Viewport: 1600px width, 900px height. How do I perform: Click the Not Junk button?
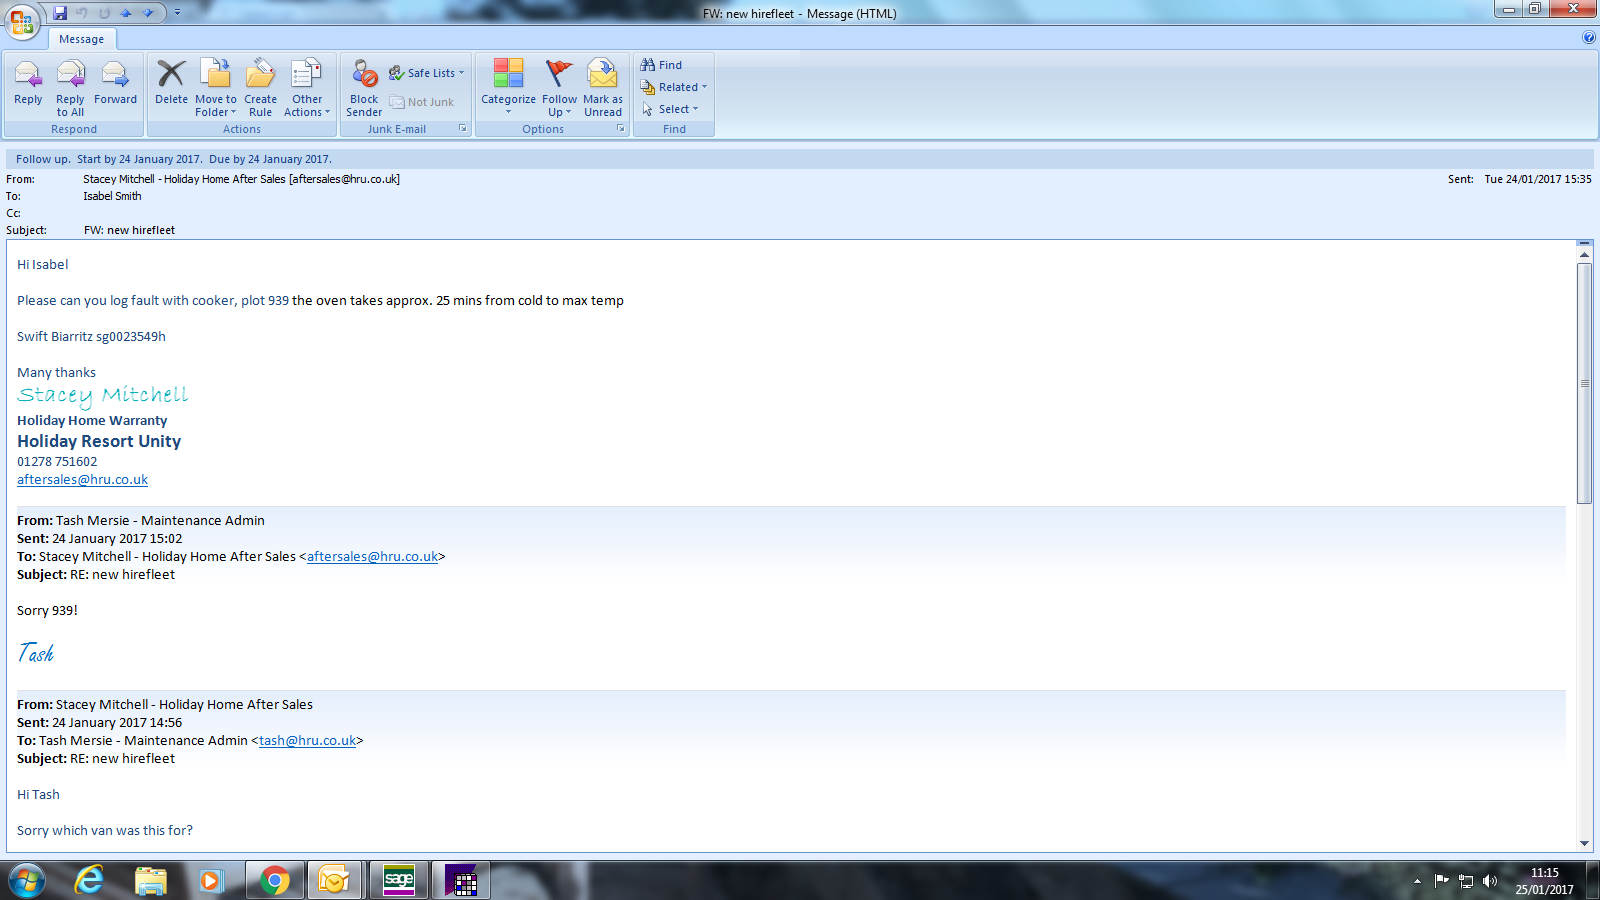pyautogui.click(x=422, y=102)
